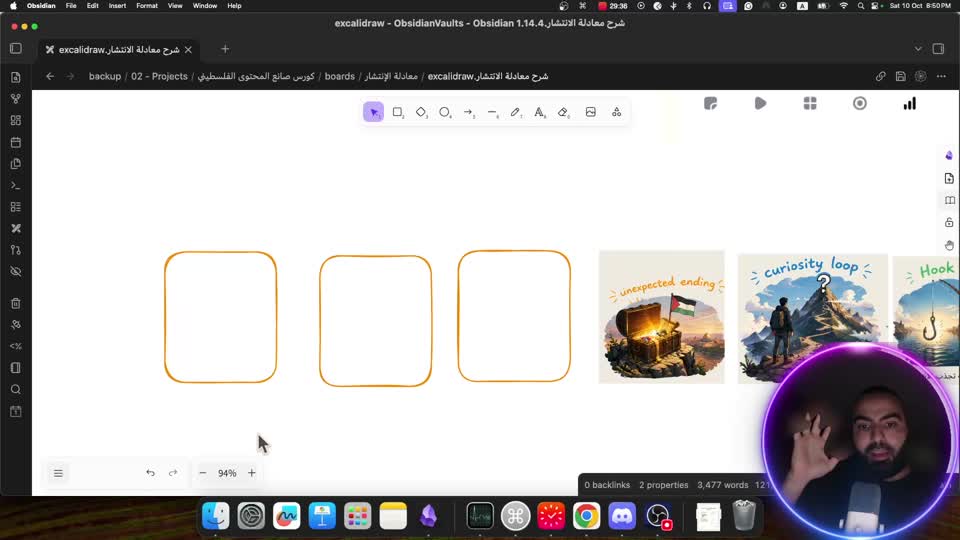
Task: Redo the canvas action
Action: coord(173,473)
